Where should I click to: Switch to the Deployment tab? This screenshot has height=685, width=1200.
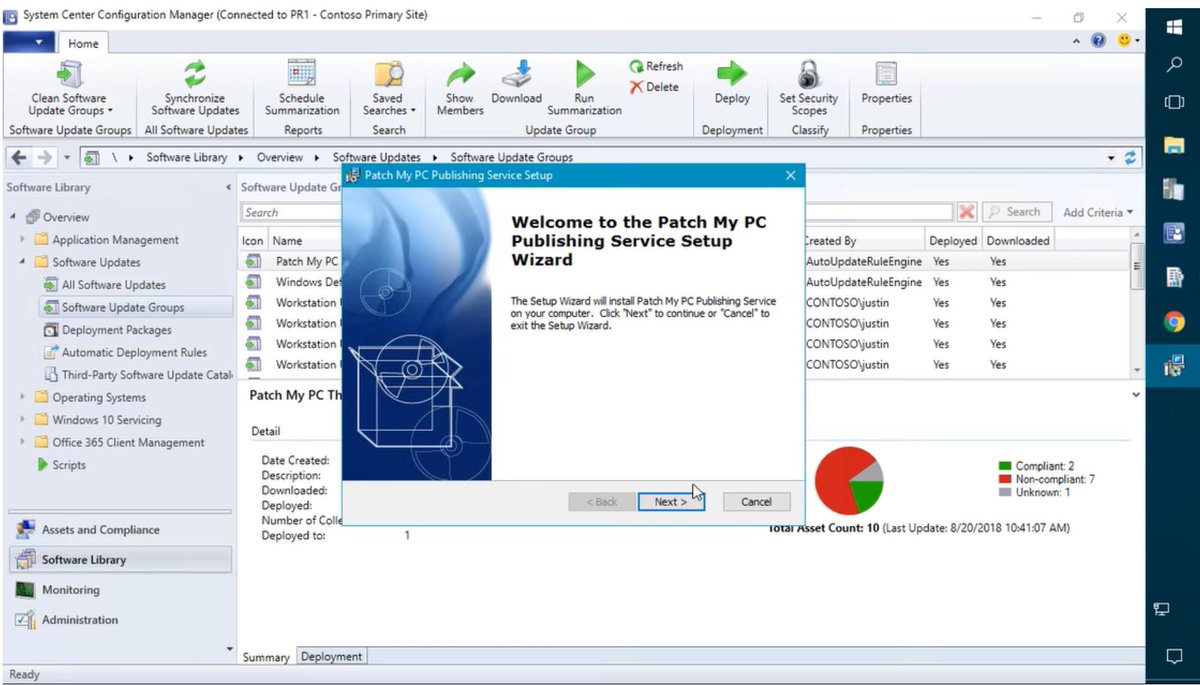pos(331,656)
